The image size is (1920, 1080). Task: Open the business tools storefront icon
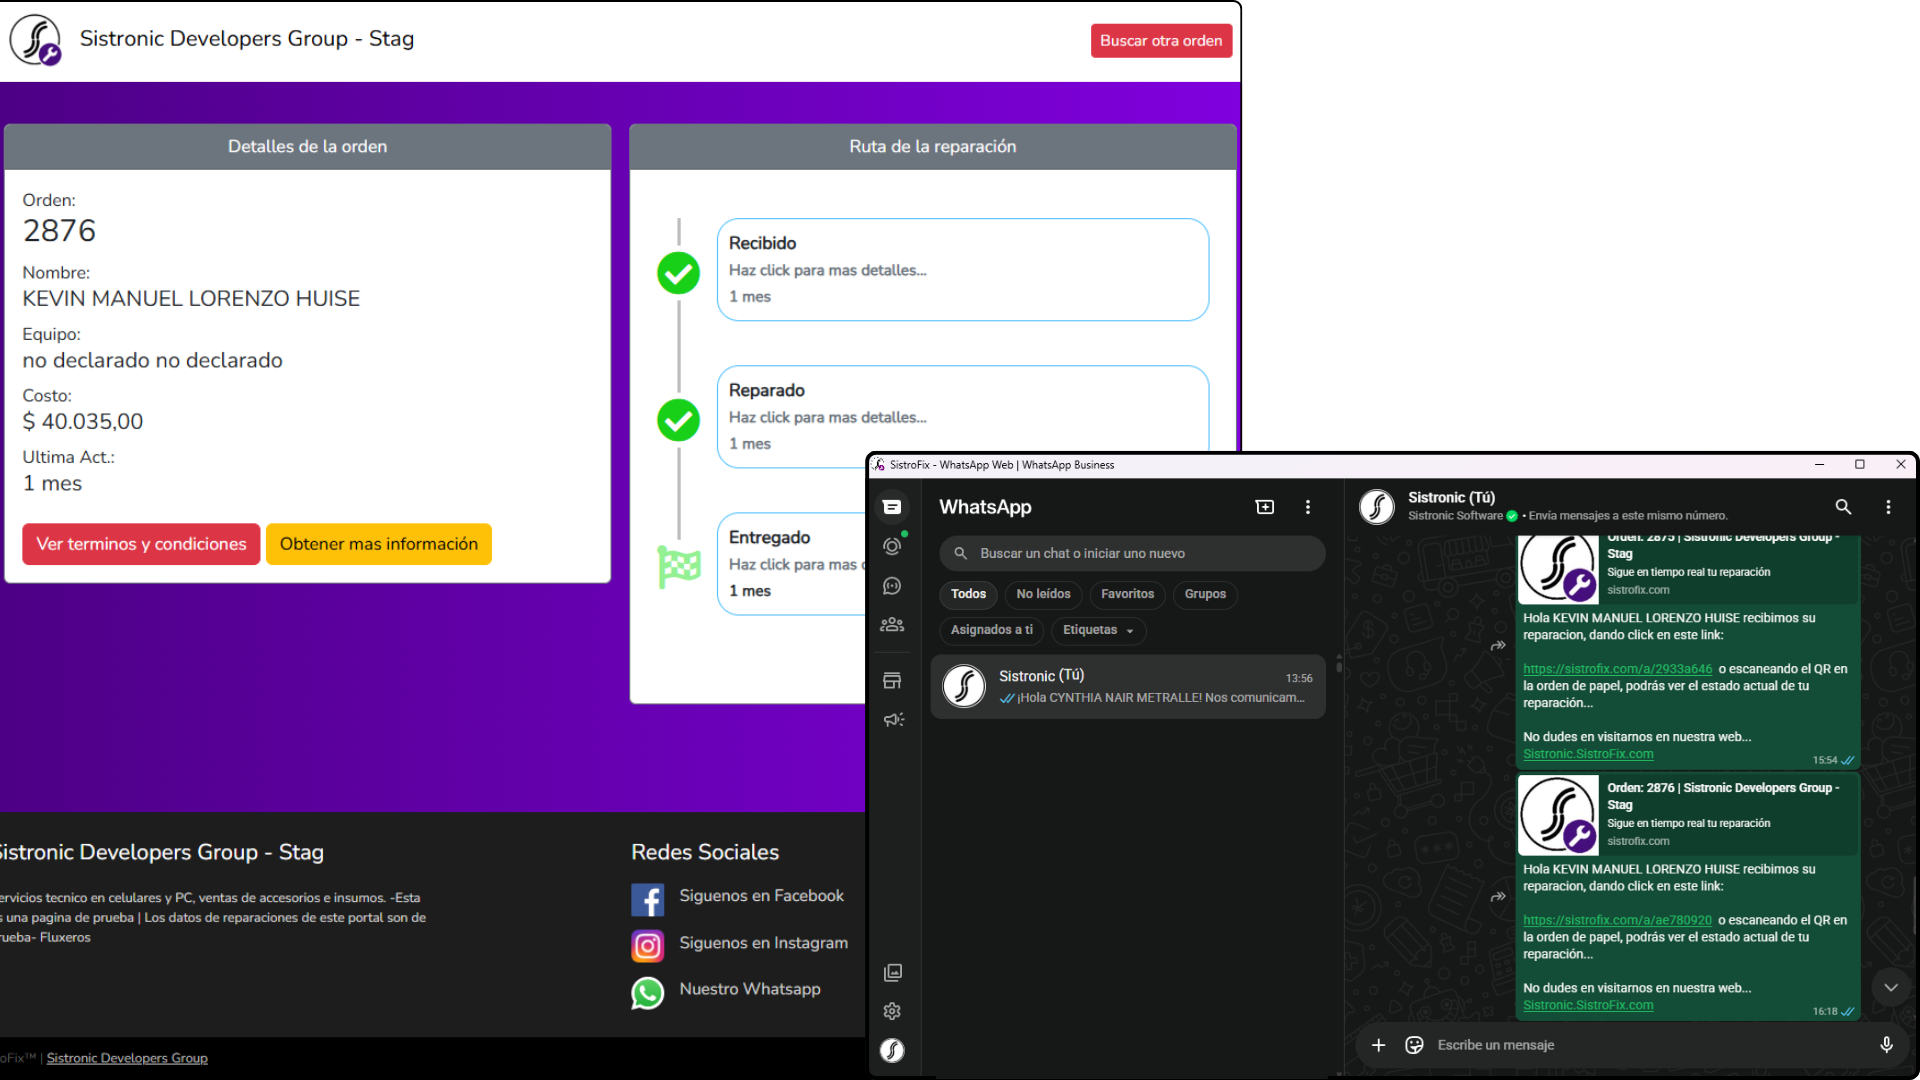(892, 681)
